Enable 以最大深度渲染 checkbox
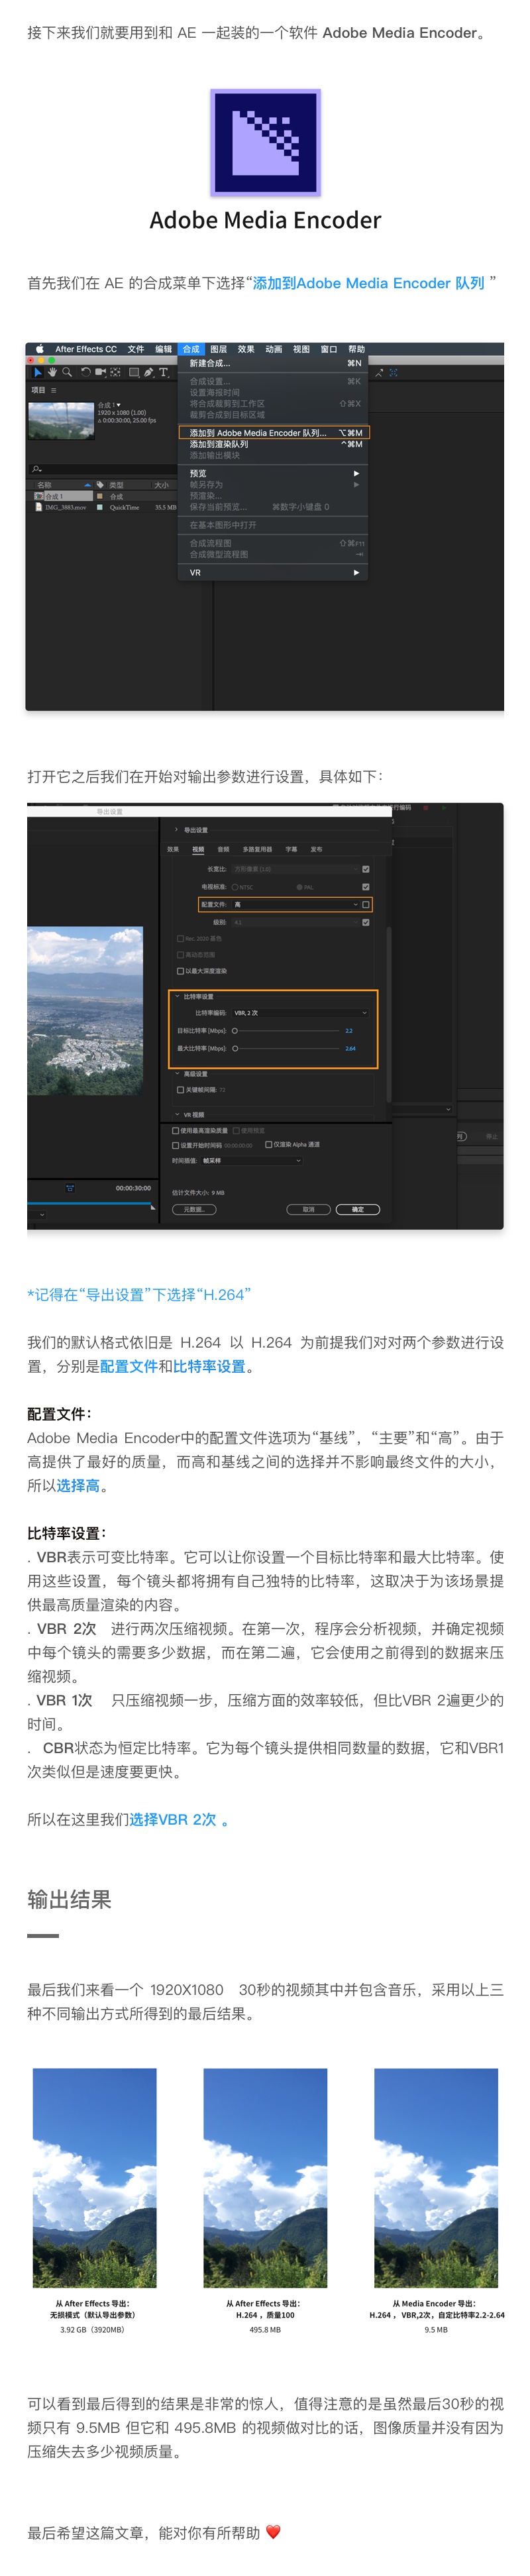Viewport: 530px width, 2576px height. (x=180, y=970)
